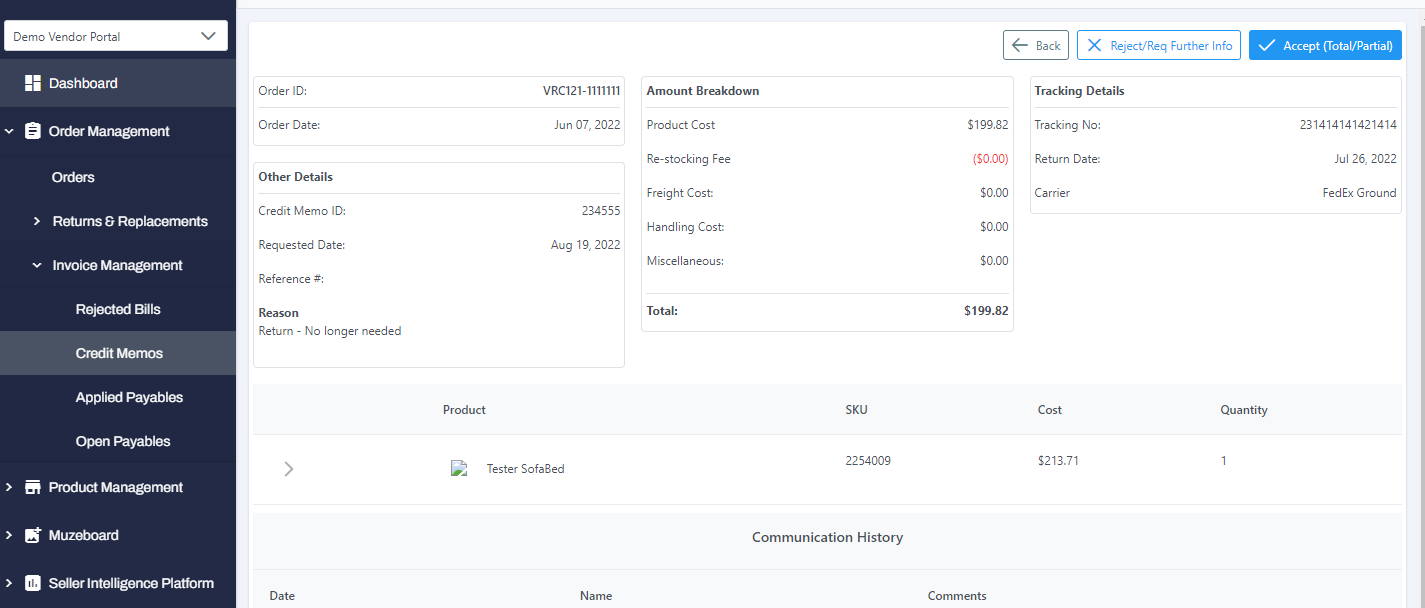The image size is (1425, 608).
Task: Click the Quantity column header
Action: [1244, 410]
